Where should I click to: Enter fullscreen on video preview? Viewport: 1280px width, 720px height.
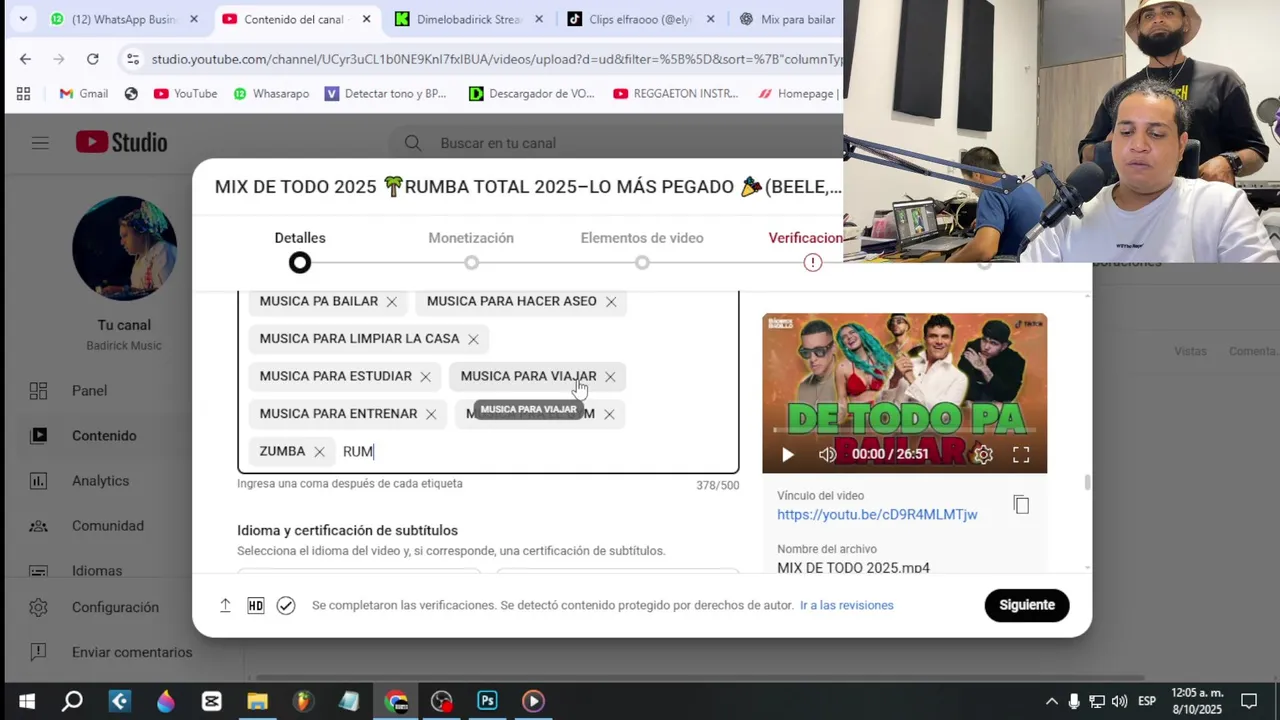pyautogui.click(x=1021, y=455)
